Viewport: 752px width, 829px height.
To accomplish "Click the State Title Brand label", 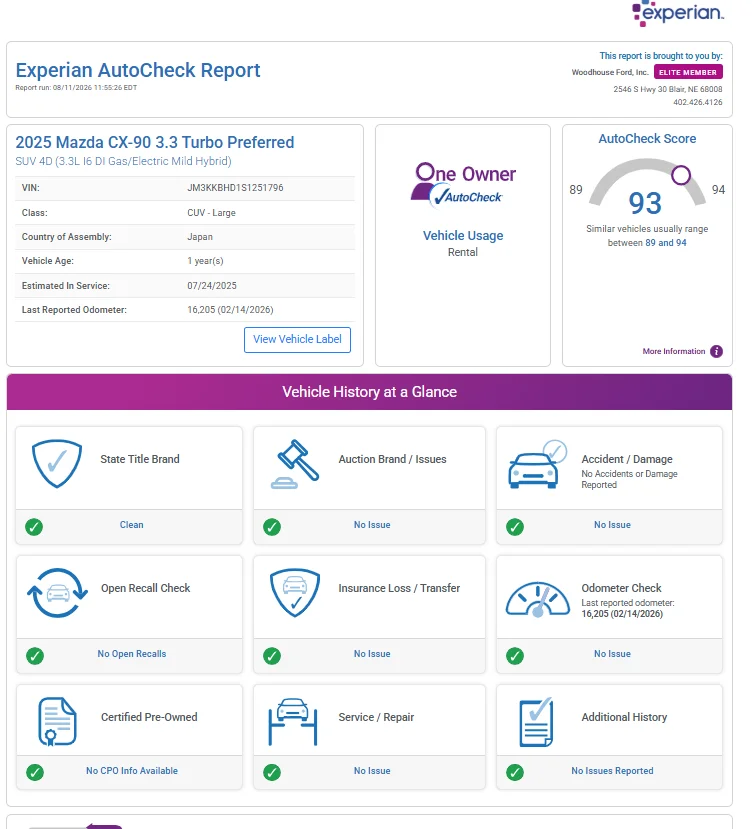I will pos(140,459).
